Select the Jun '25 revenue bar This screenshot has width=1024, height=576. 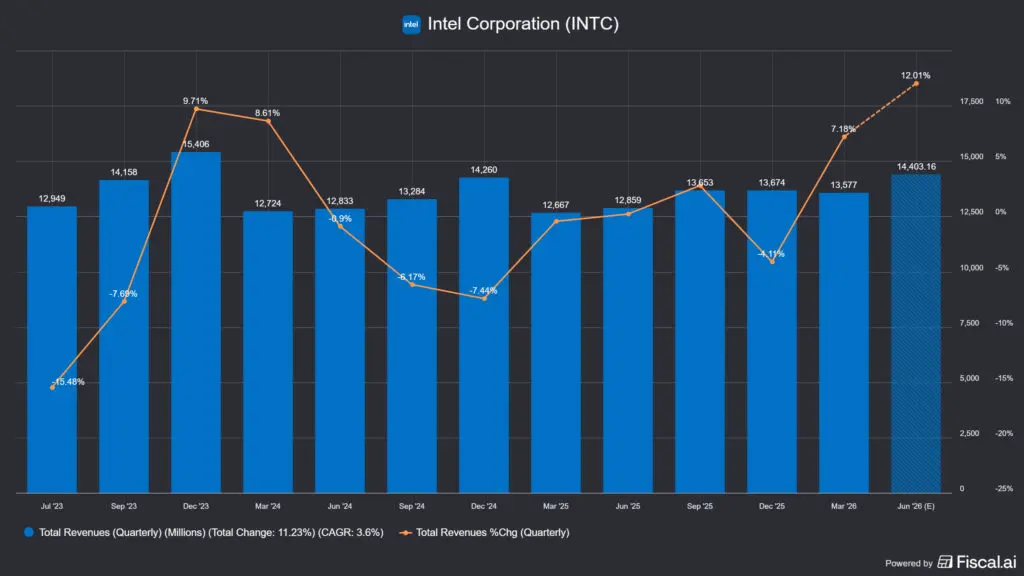point(628,351)
